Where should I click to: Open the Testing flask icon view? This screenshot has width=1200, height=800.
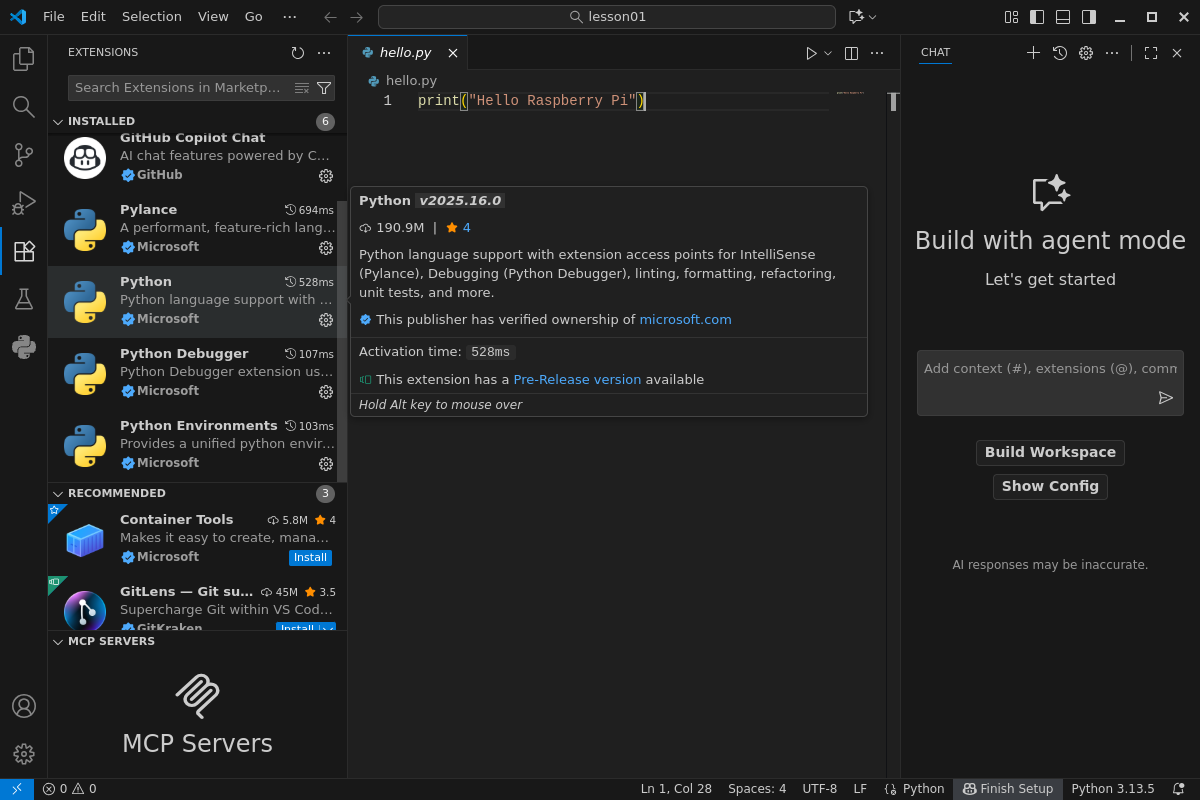coord(24,299)
